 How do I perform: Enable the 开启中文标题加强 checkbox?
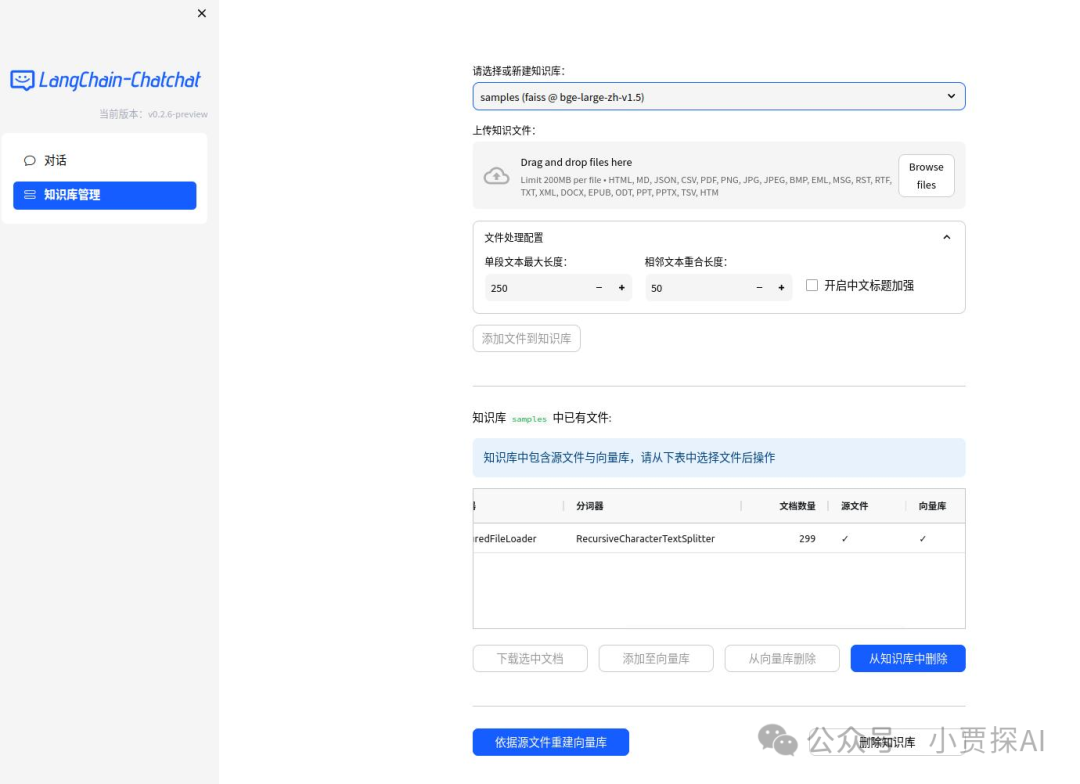[812, 285]
